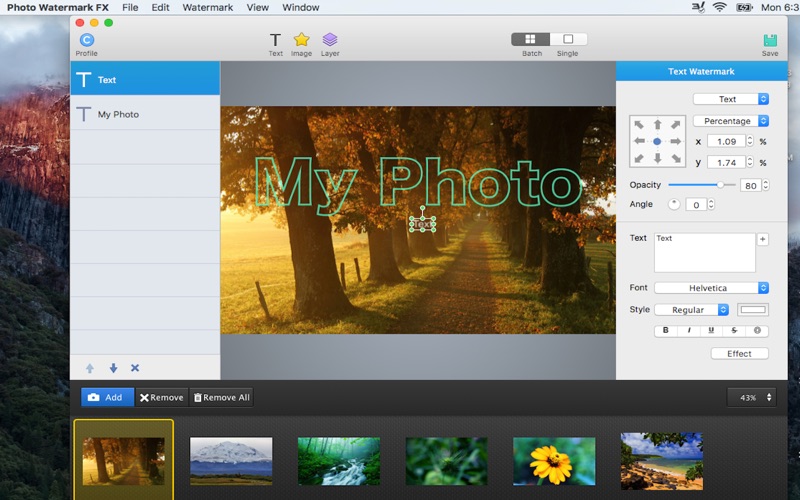
Task: Align watermark to left arrow
Action: 639,141
